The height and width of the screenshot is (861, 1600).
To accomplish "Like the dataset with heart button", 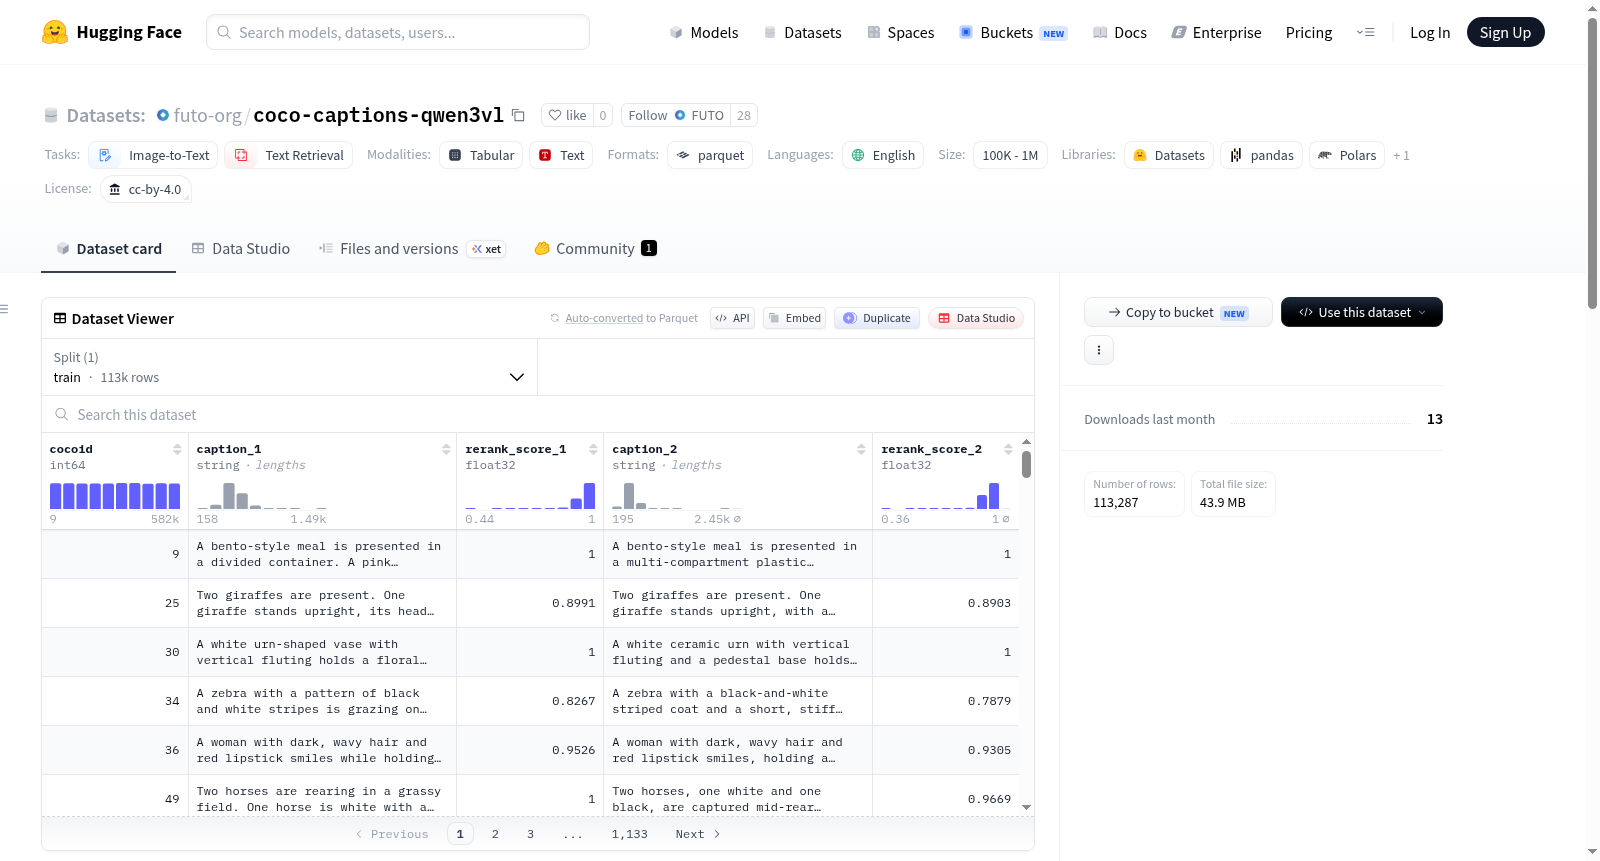I will [567, 115].
